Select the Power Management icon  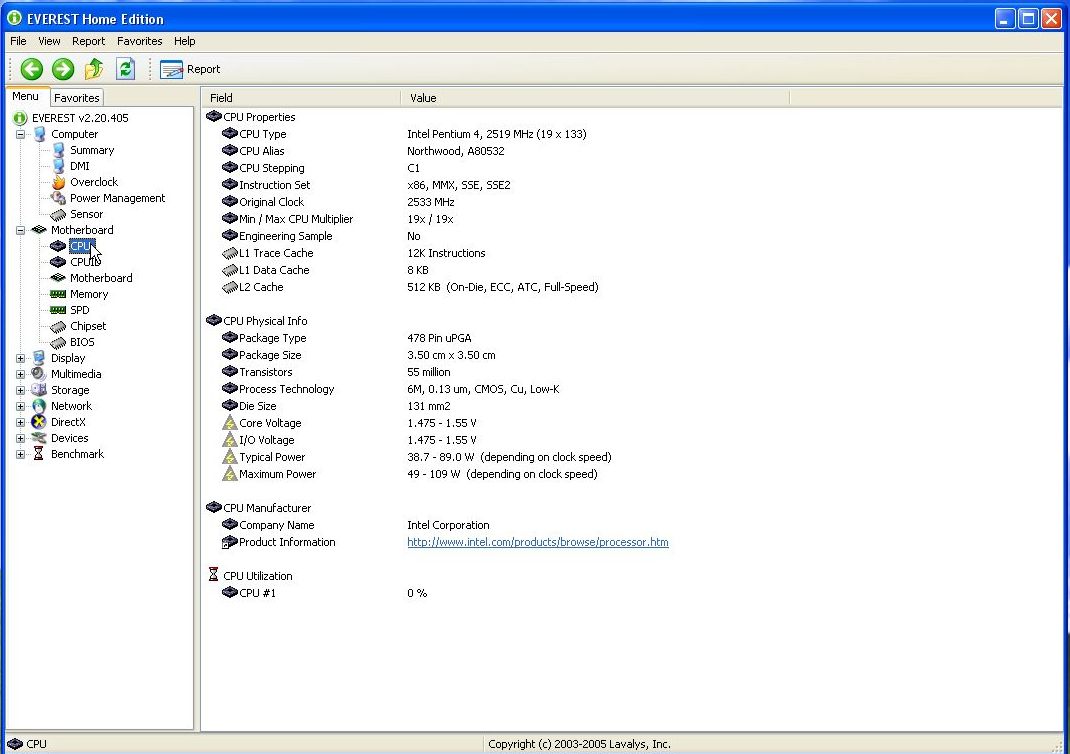click(59, 198)
